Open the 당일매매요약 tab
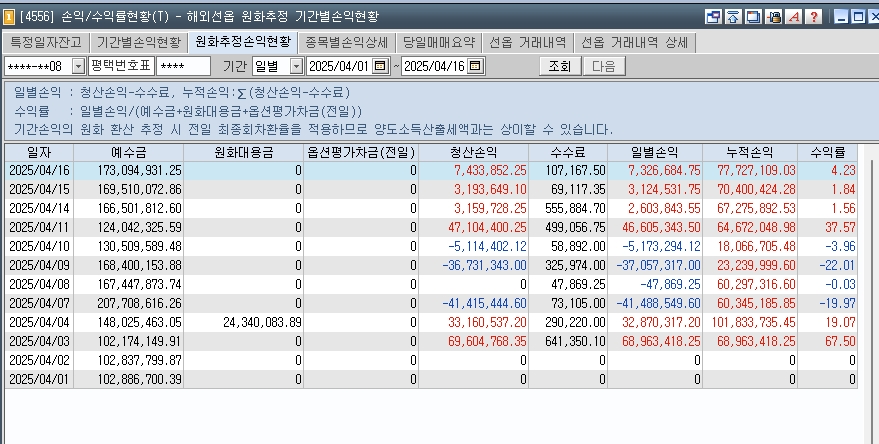879x444 pixels. [x=439, y=43]
